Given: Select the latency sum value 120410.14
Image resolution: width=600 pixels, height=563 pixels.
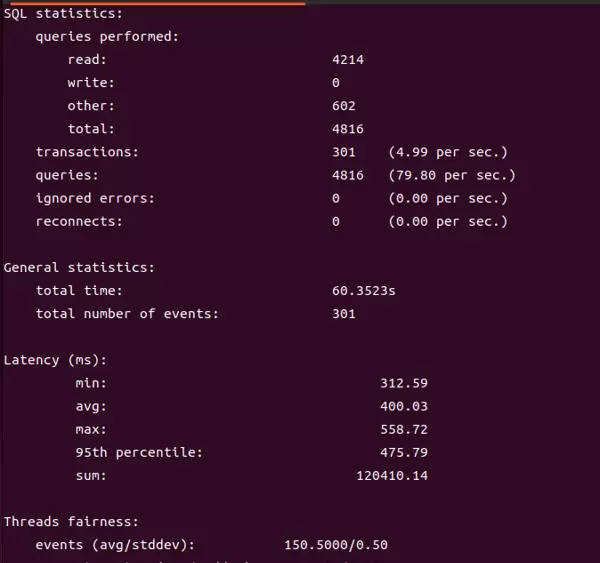Looking at the screenshot, I should tap(392, 476).
